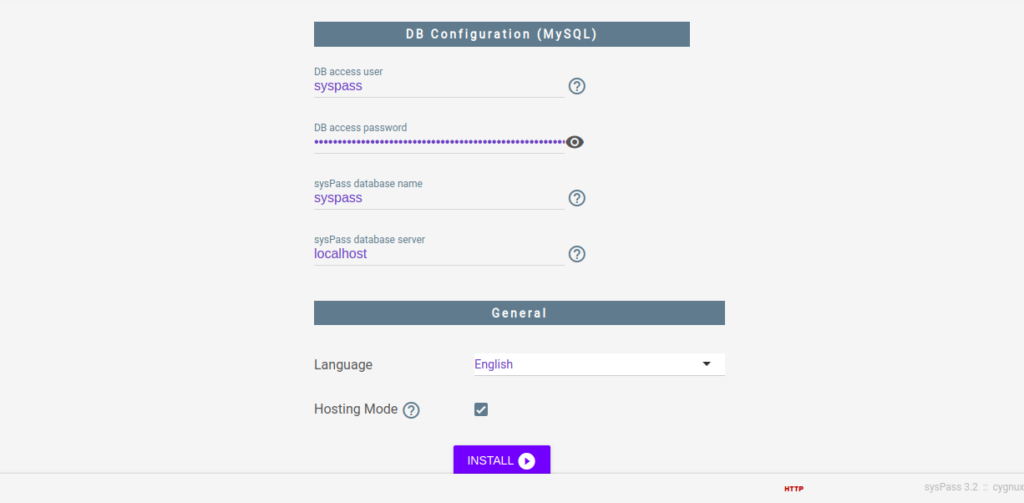
Task: Focus the sysPass database name field
Action: pyautogui.click(x=439, y=198)
